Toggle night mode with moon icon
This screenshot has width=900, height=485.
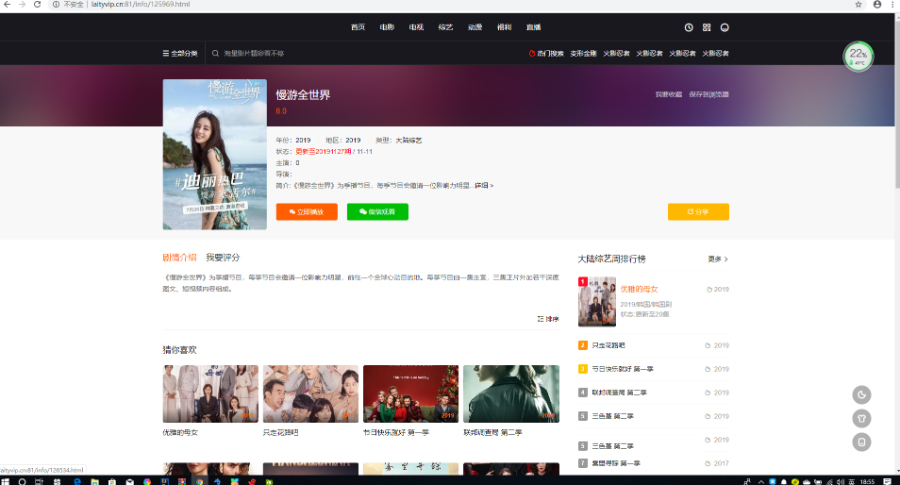[x=861, y=394]
